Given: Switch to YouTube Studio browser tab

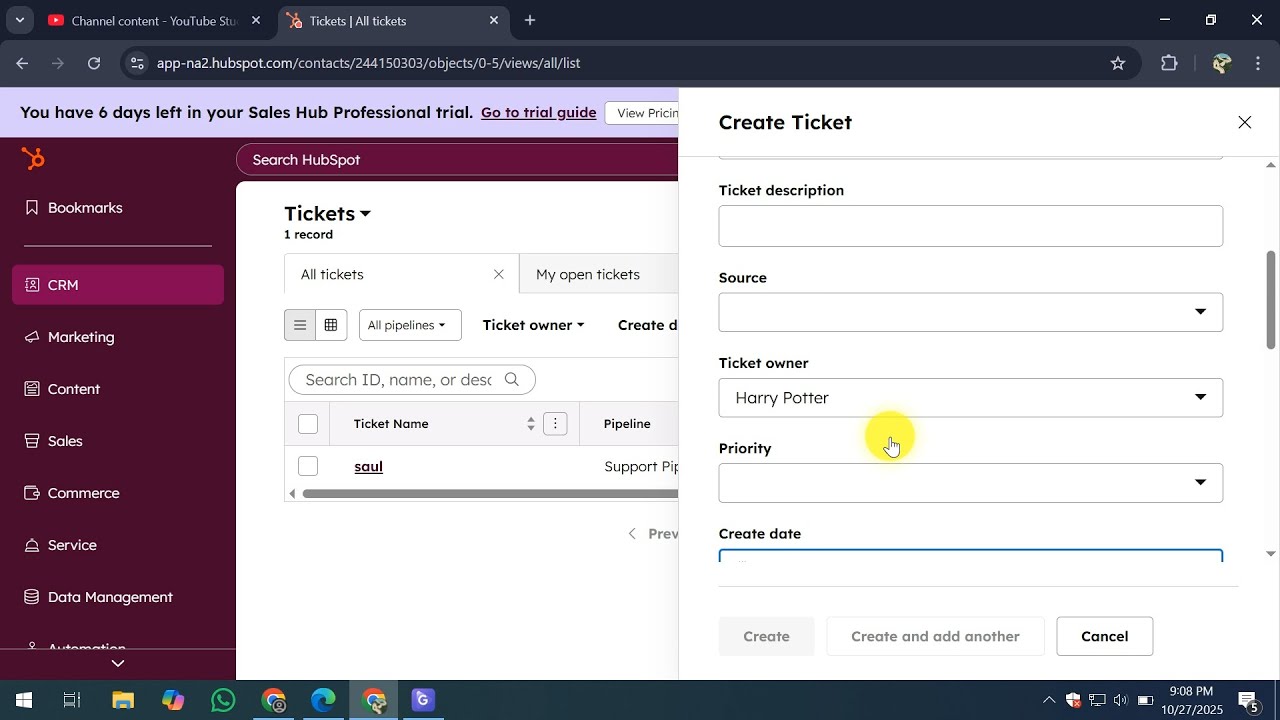Looking at the screenshot, I should (x=154, y=20).
